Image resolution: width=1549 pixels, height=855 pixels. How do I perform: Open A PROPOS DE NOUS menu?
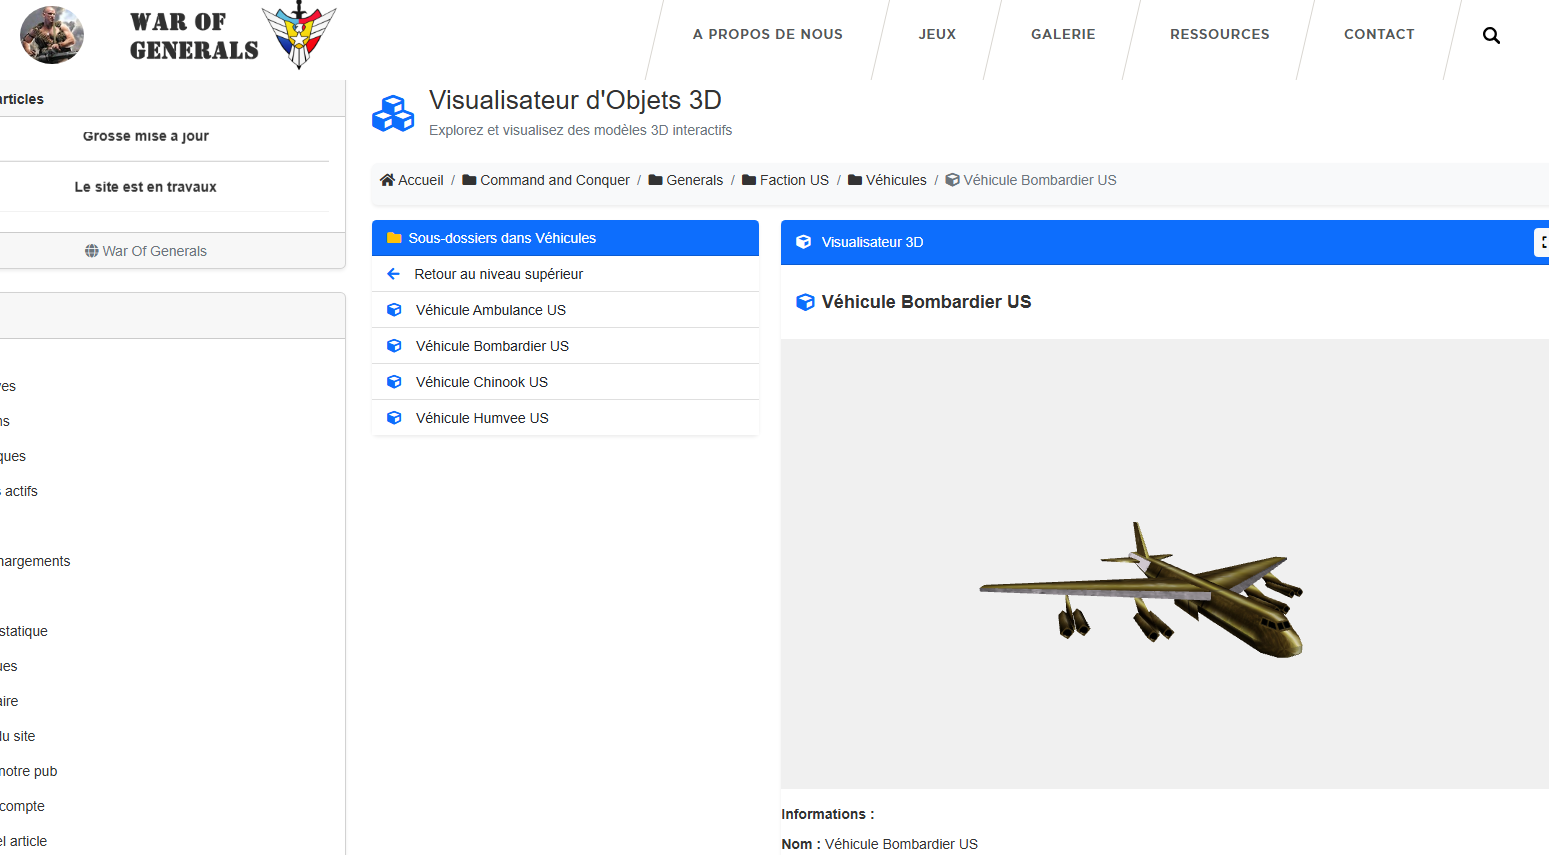coord(768,34)
